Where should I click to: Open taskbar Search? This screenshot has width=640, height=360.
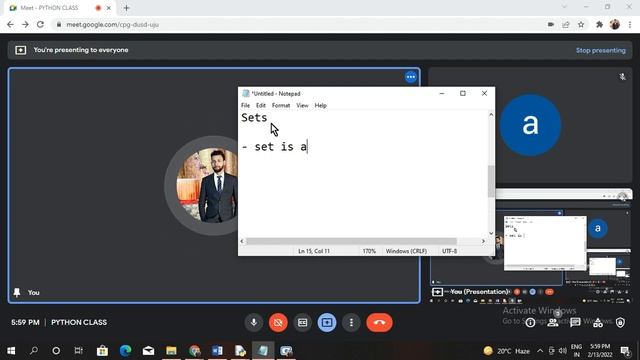[x=34, y=351]
